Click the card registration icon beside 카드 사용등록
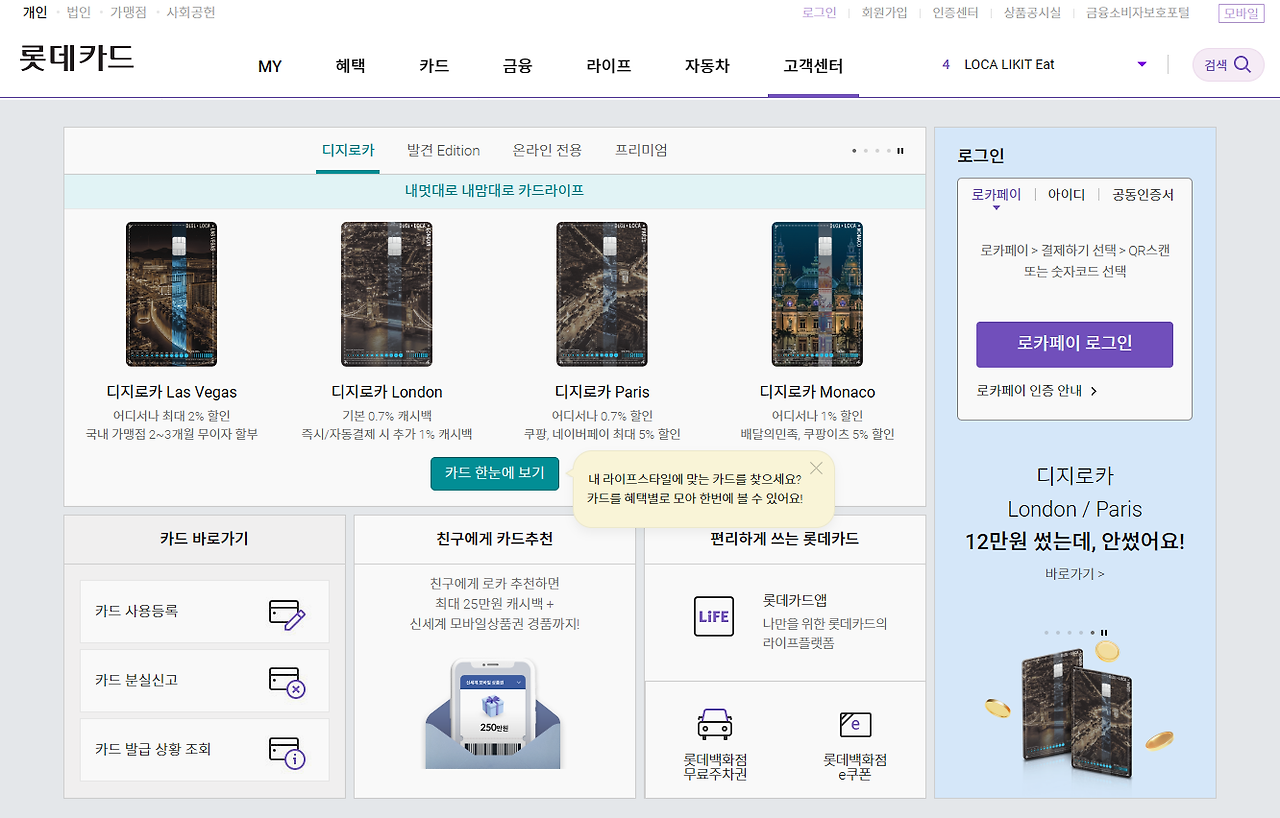 coord(287,613)
